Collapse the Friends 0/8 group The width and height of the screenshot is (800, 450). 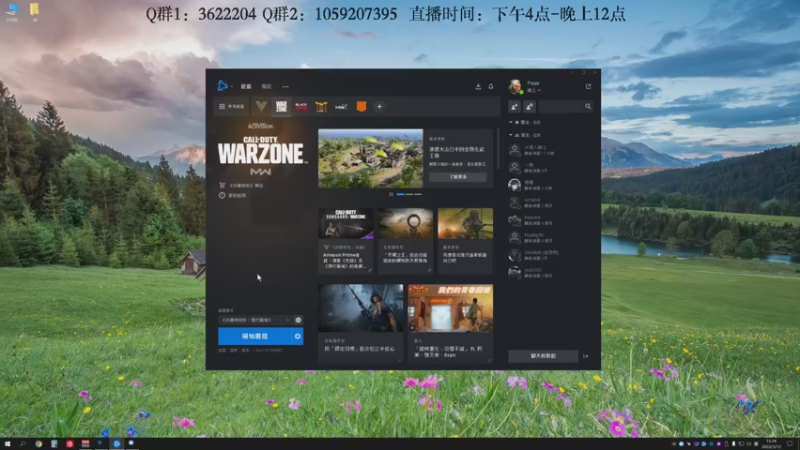click(x=526, y=135)
